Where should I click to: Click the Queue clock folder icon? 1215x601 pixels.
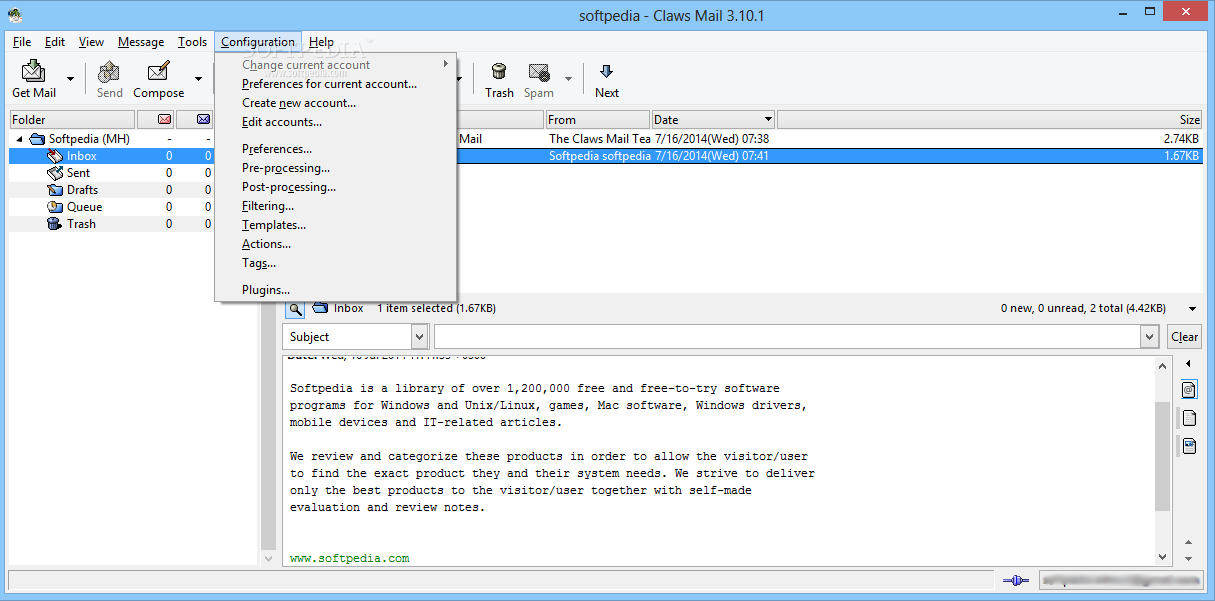tap(55, 207)
